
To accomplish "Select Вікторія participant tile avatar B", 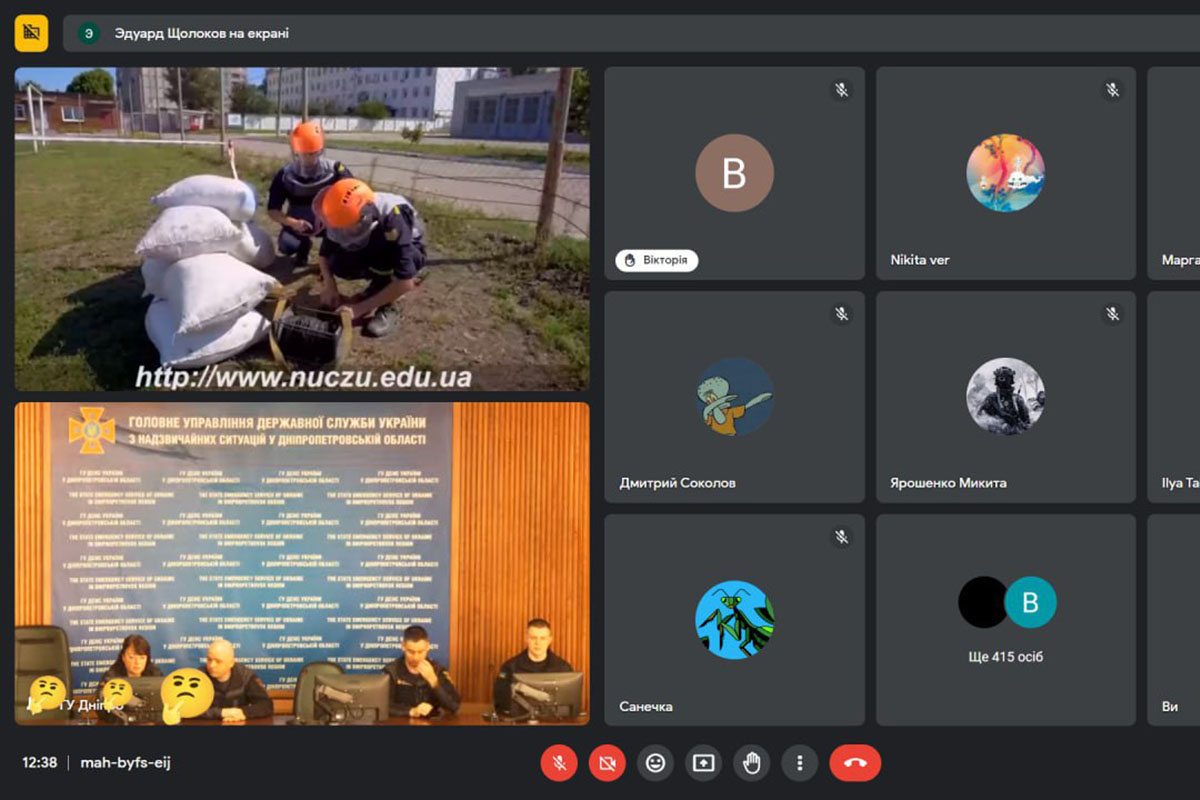I will [734, 173].
